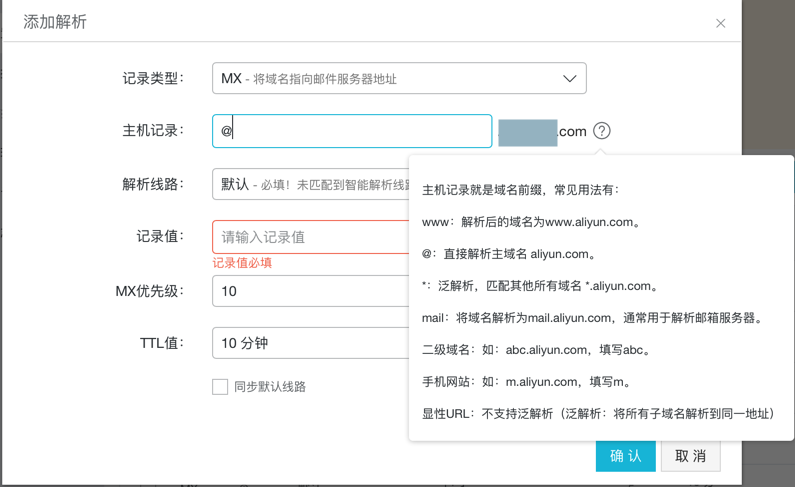Focus the 主机记录 input containing @
Screen dimensions: 795x487
352,131
